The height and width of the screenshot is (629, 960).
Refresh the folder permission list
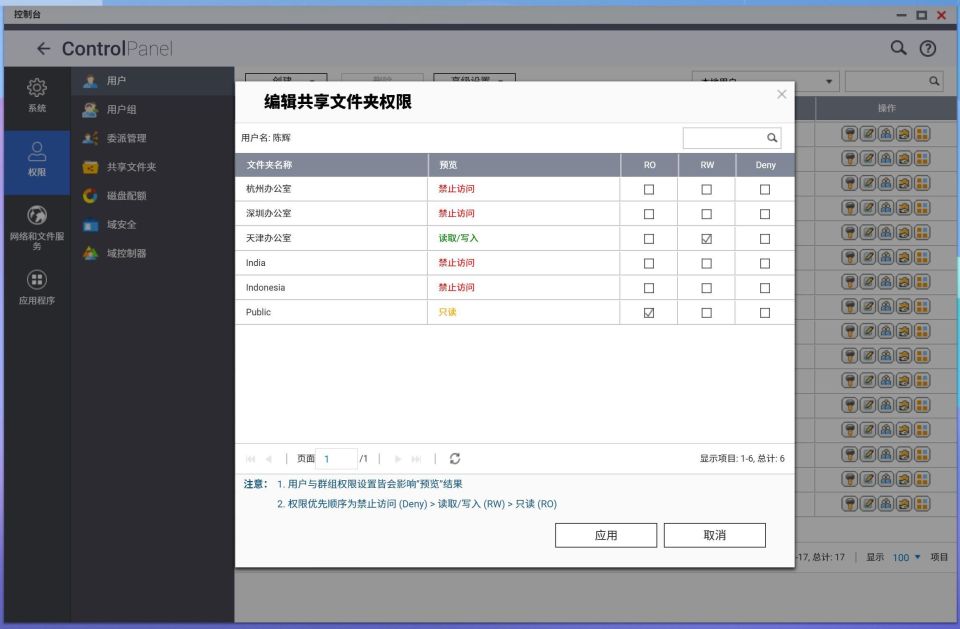point(454,459)
